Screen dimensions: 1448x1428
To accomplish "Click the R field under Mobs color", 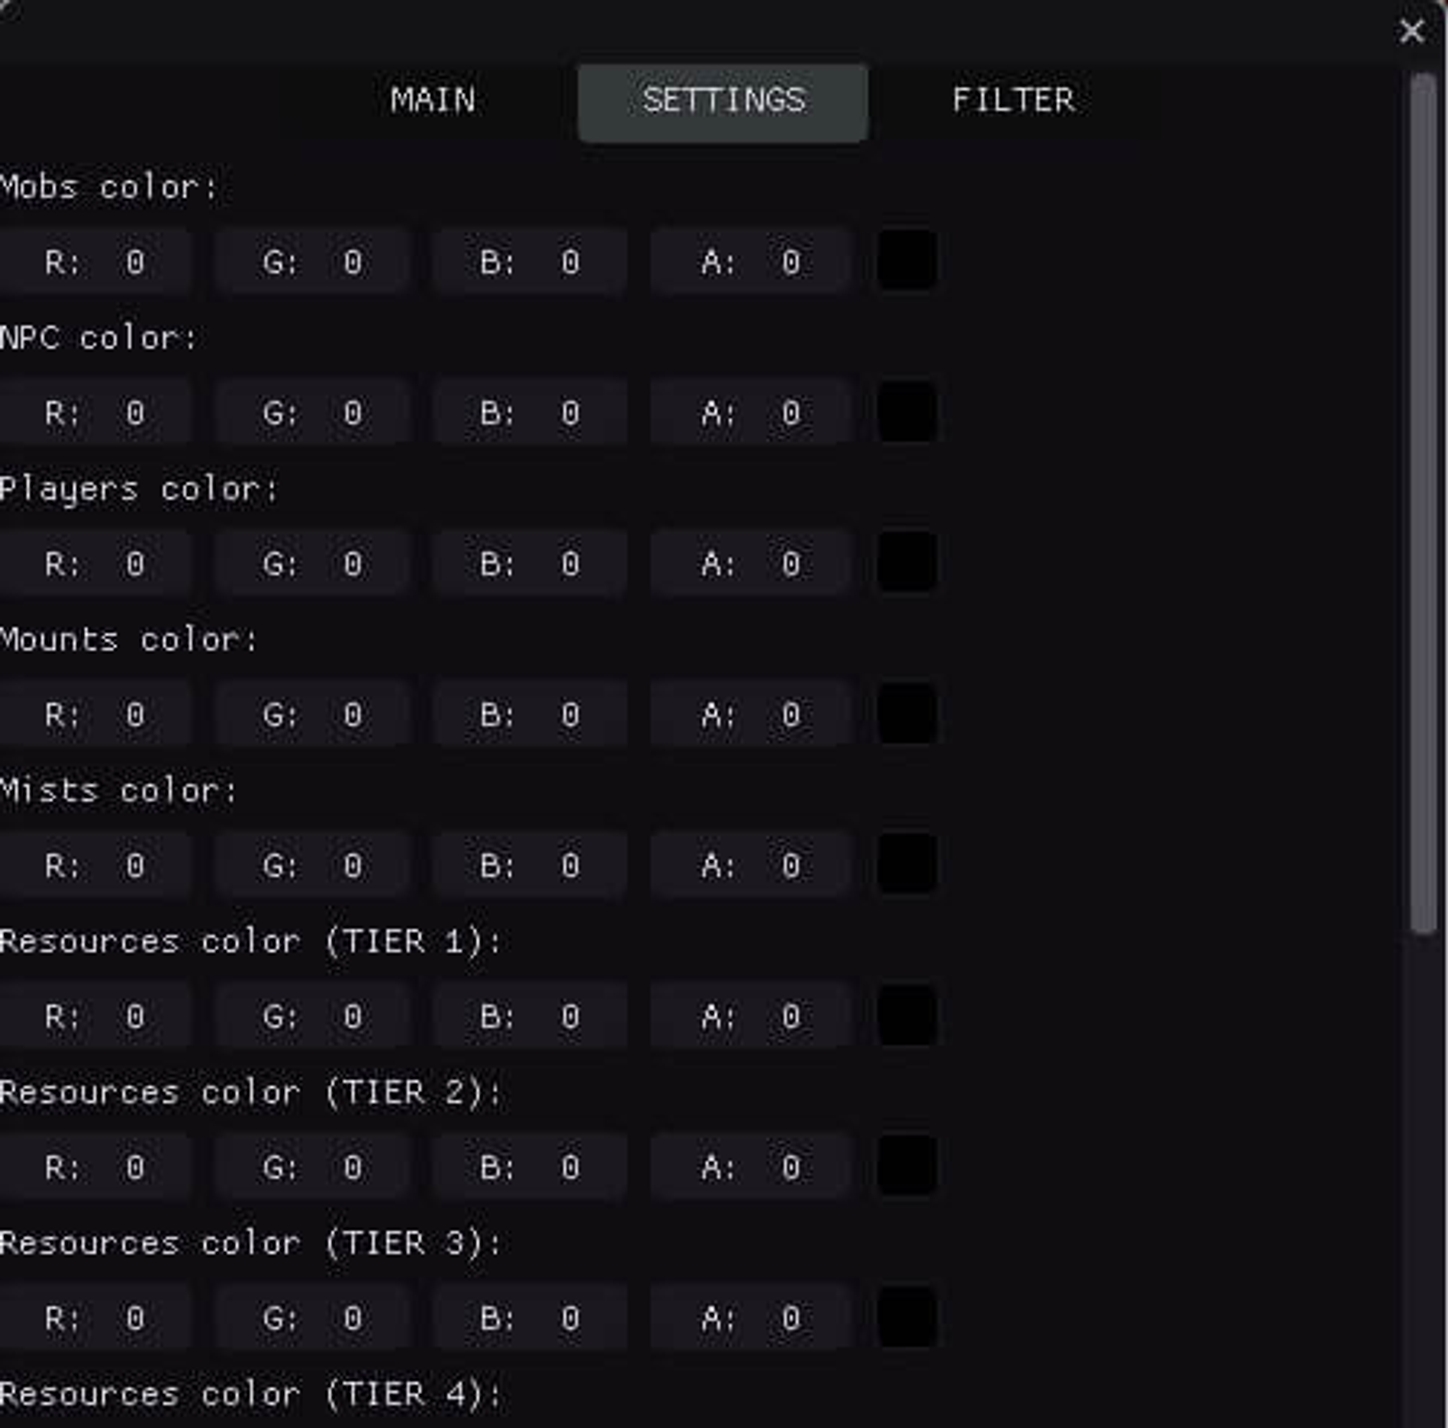I will tap(95, 261).
